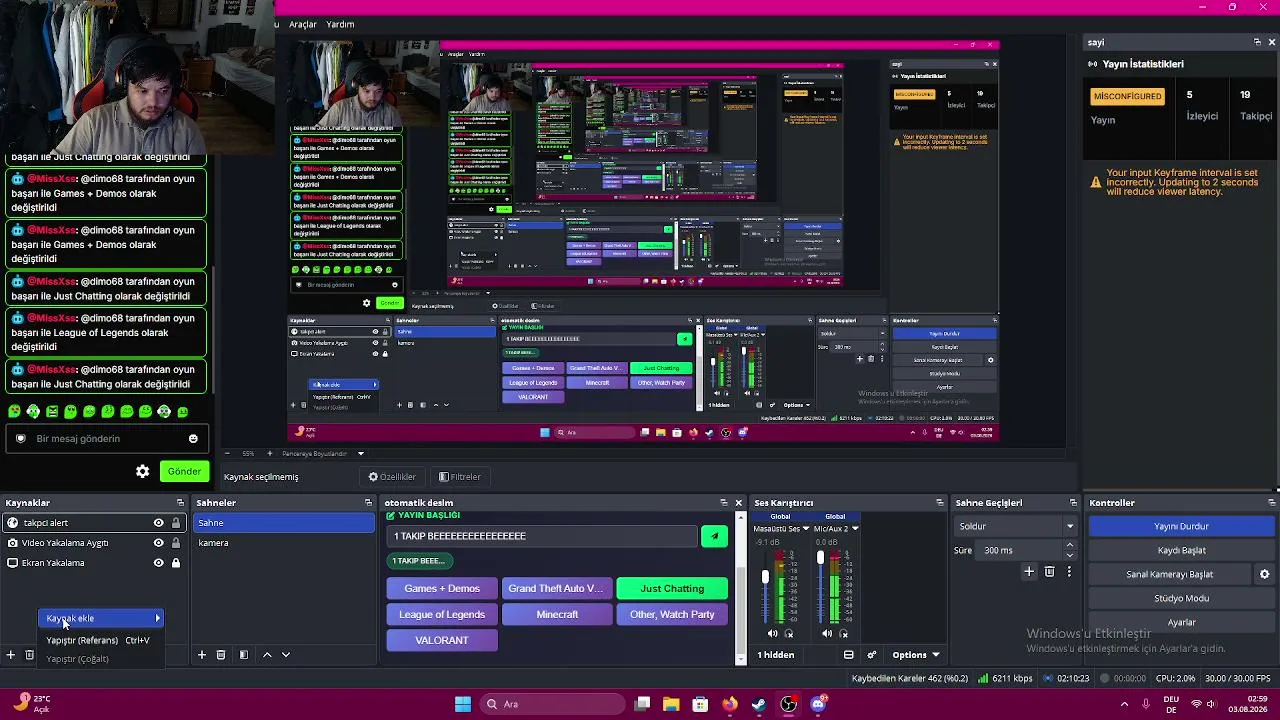Viewport: 1280px width, 720px height.
Task: Add a new source with the plus icon
Action: (x=11, y=655)
